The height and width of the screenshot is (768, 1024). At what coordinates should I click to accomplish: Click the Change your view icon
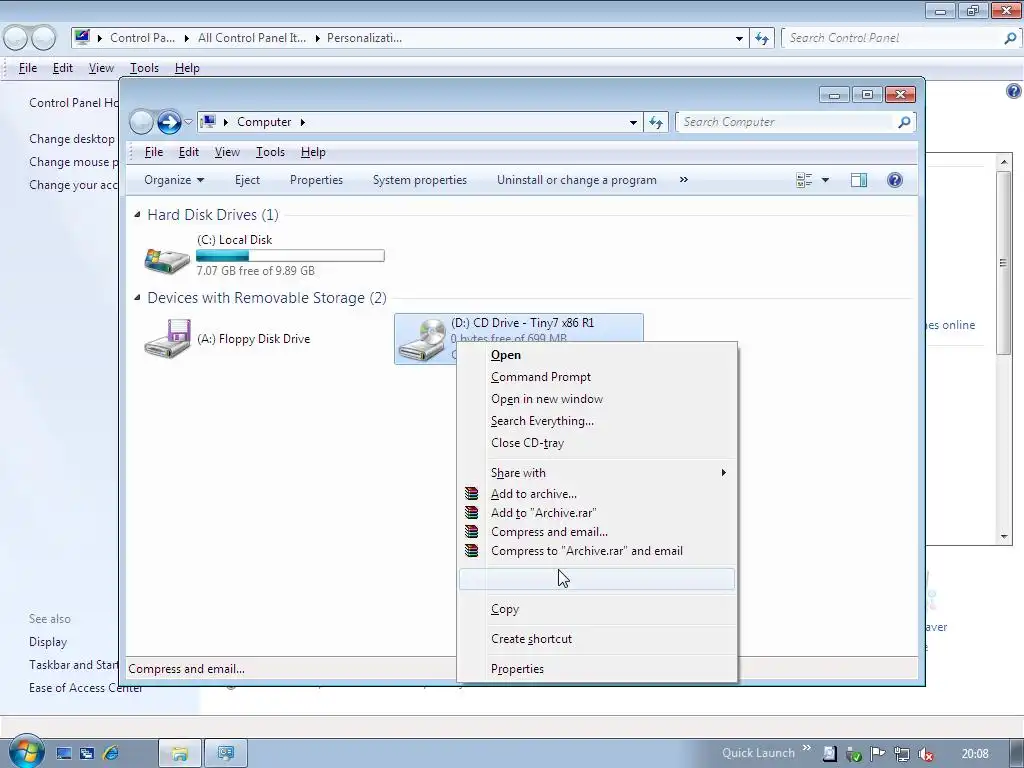804,180
